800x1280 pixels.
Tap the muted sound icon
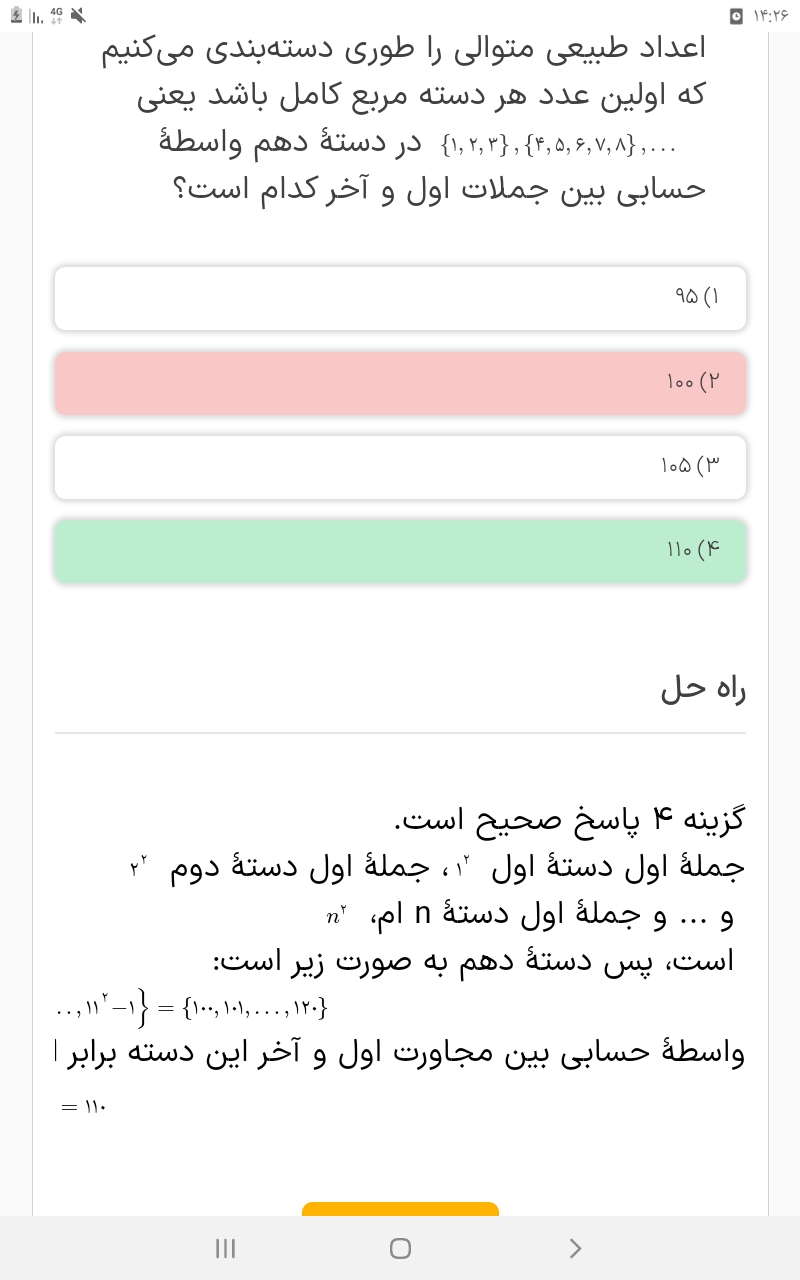[79, 16]
